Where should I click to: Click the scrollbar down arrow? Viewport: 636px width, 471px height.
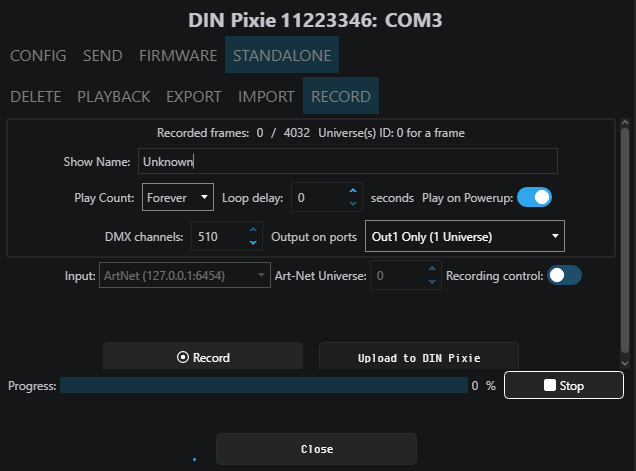[x=625, y=363]
